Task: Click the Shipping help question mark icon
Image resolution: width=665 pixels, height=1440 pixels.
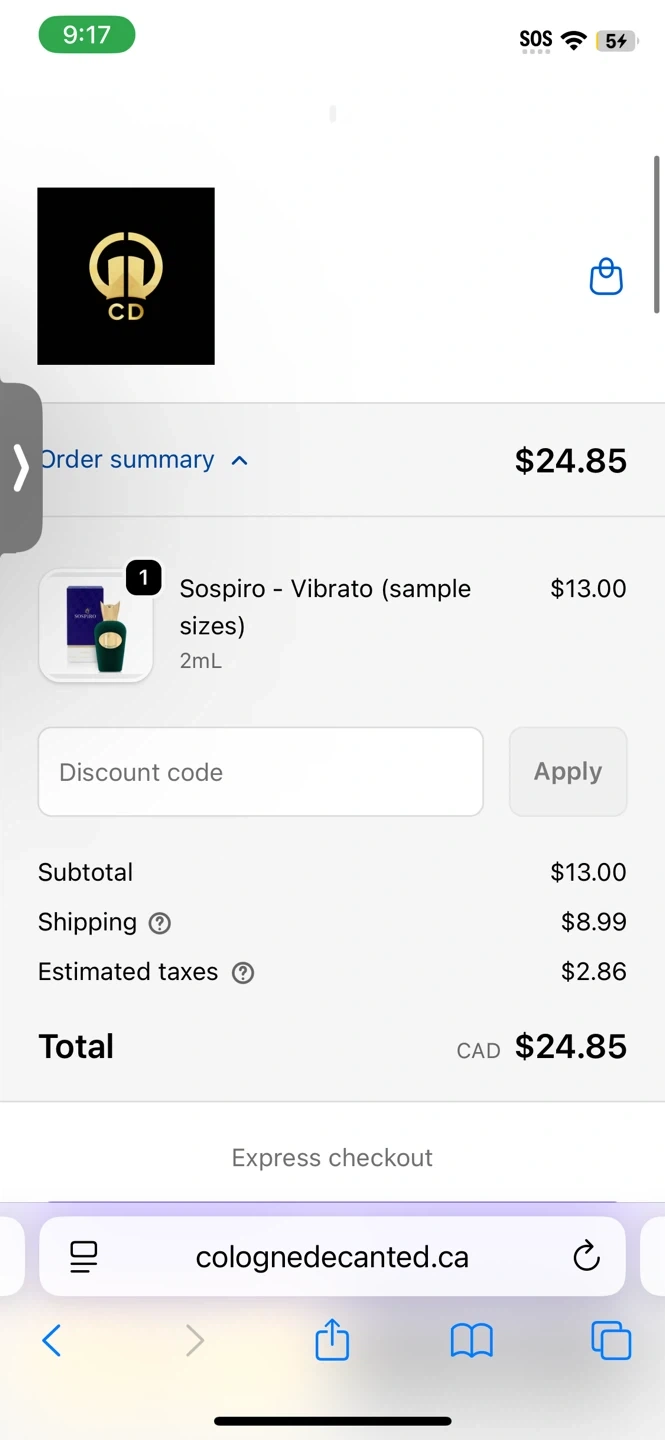Action: 160,923
